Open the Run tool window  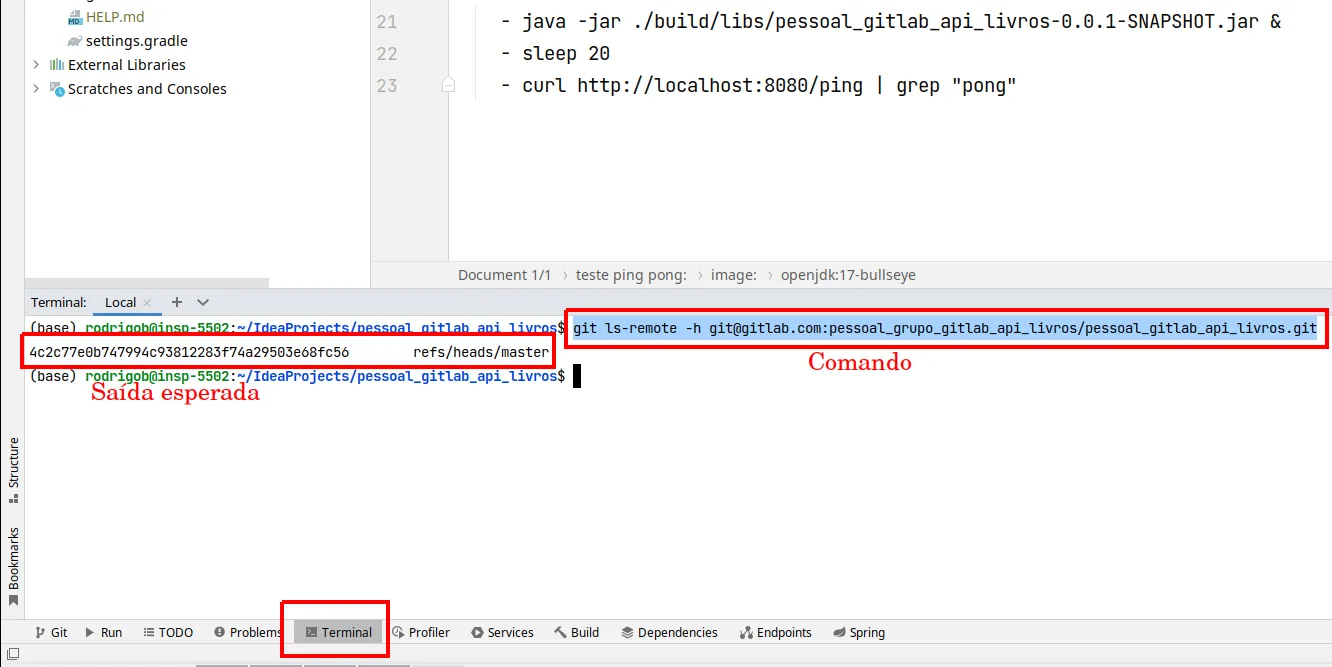pyautogui.click(x=103, y=632)
